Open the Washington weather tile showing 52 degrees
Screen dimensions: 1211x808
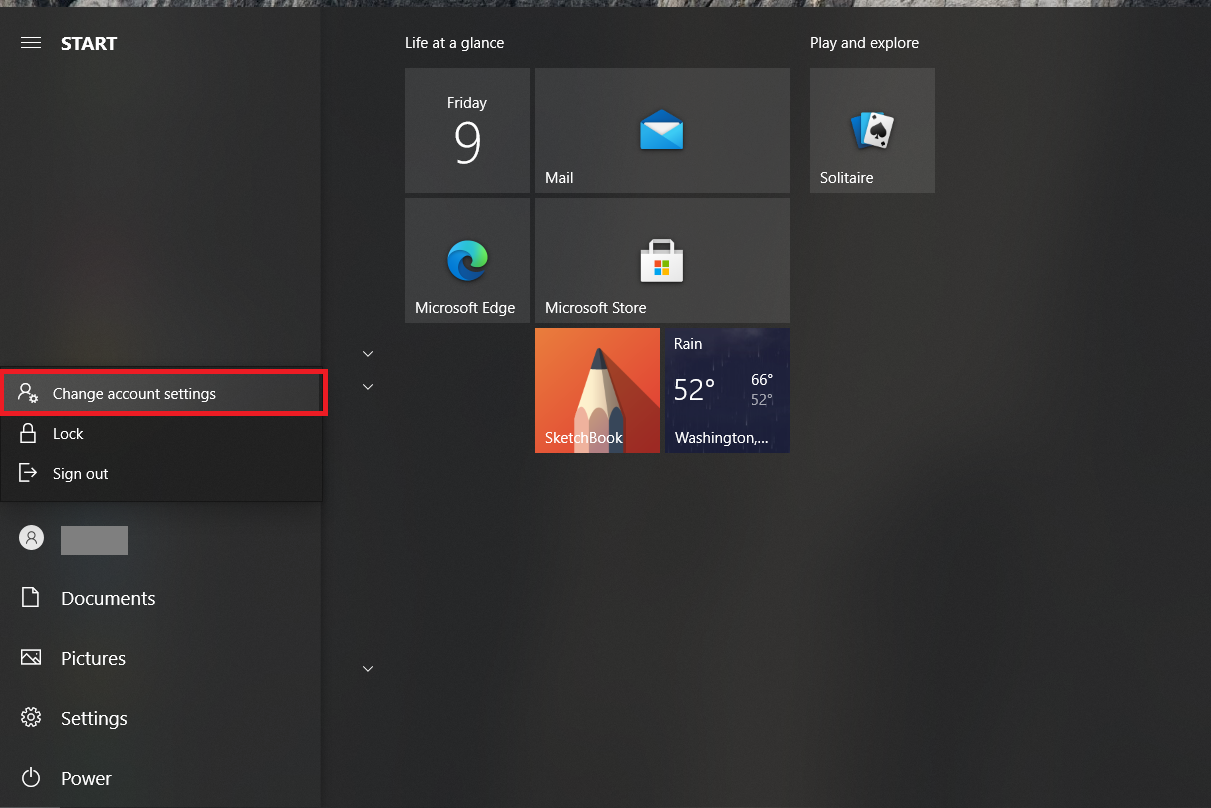click(x=727, y=390)
